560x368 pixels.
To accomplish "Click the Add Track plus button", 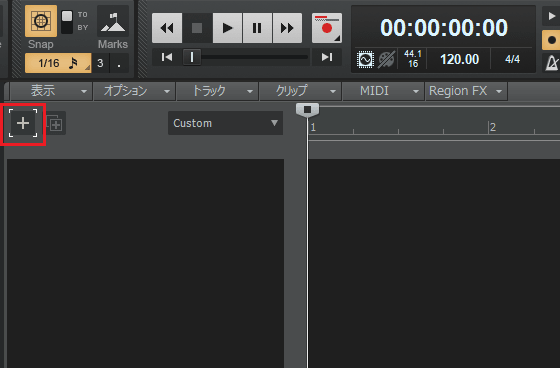I will click(x=23, y=123).
